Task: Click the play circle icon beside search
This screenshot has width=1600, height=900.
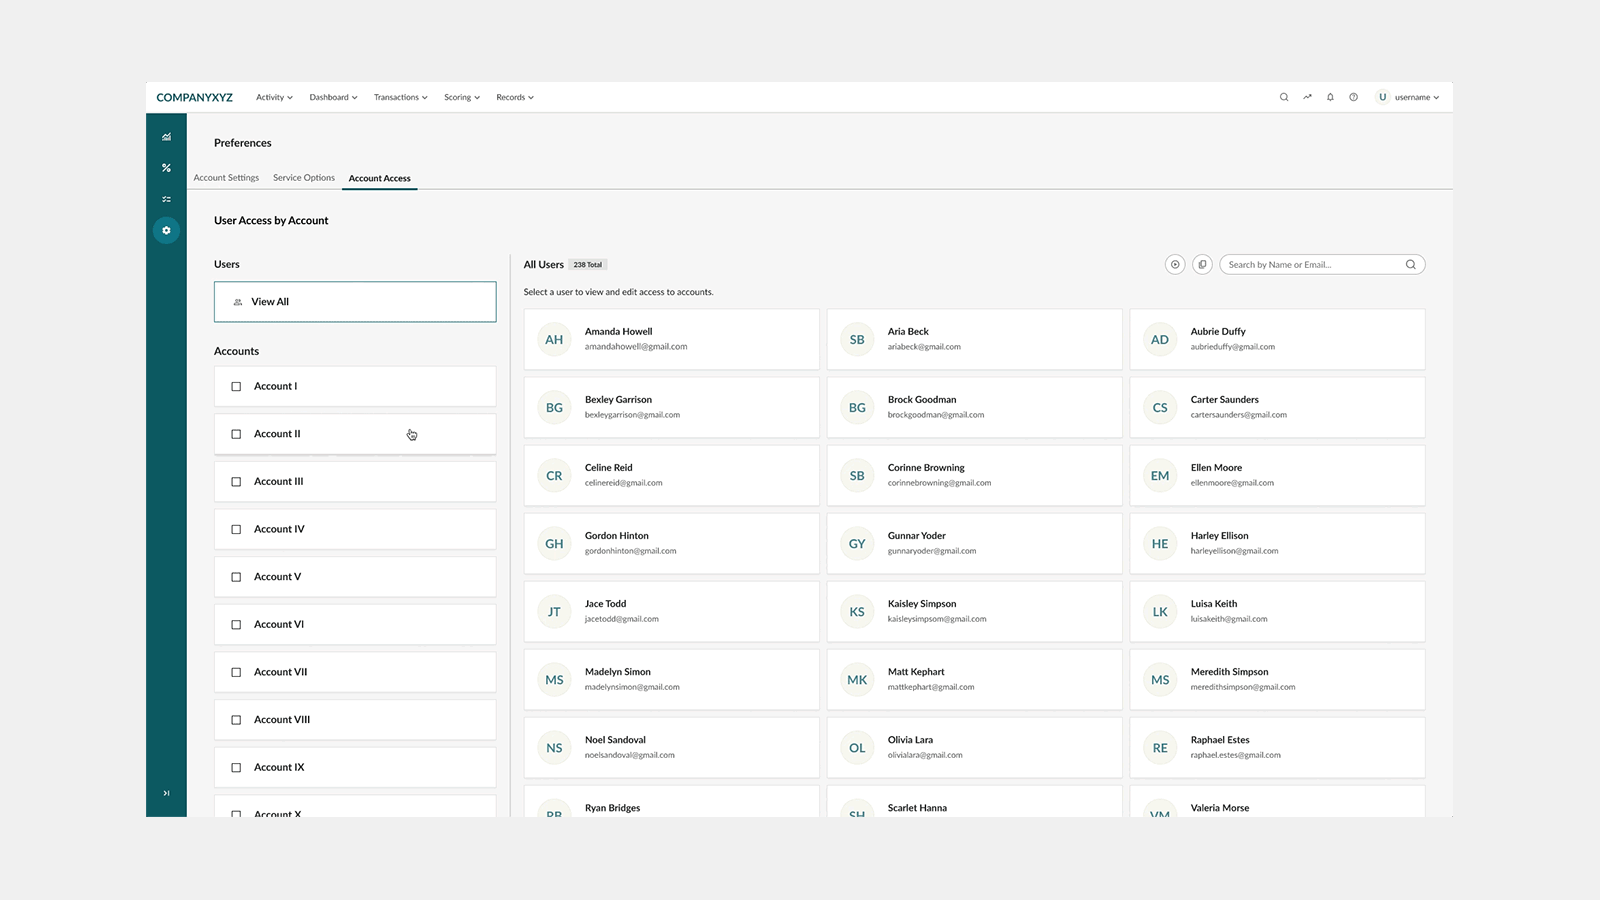Action: (x=1175, y=265)
